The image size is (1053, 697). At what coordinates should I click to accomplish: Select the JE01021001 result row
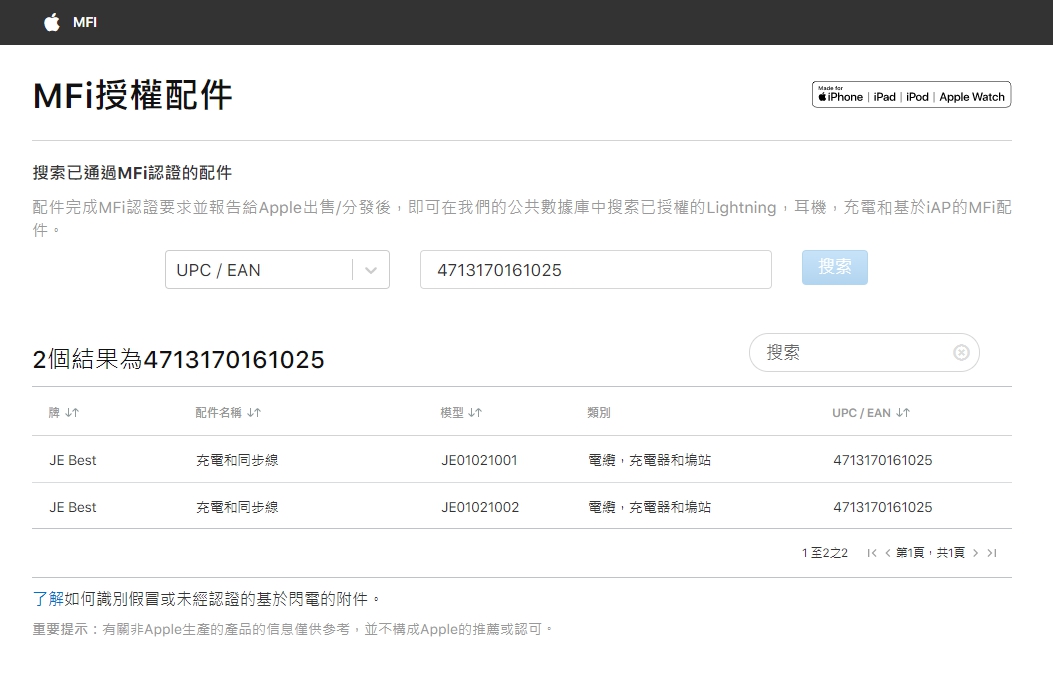point(479,460)
